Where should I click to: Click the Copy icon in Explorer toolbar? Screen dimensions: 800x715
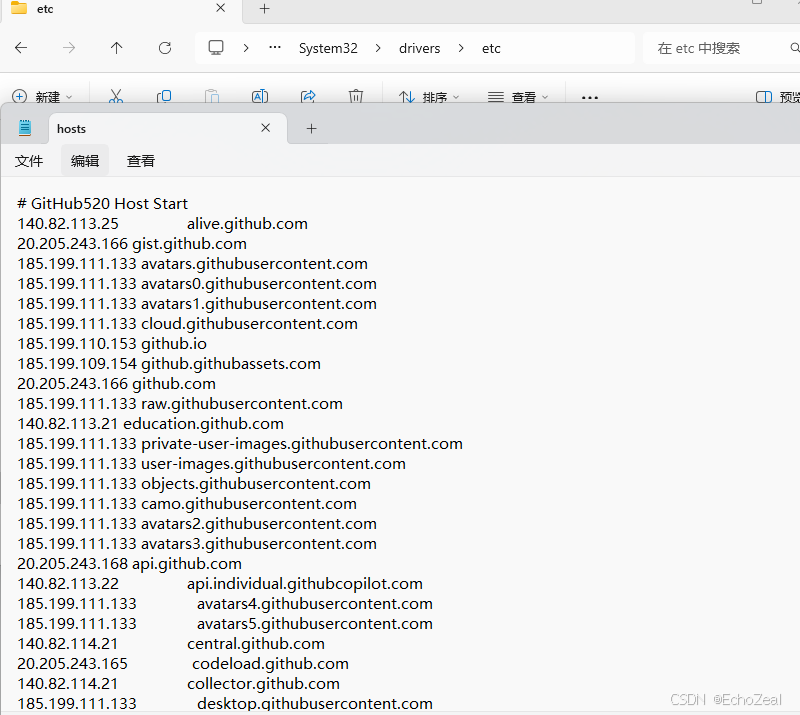click(164, 96)
